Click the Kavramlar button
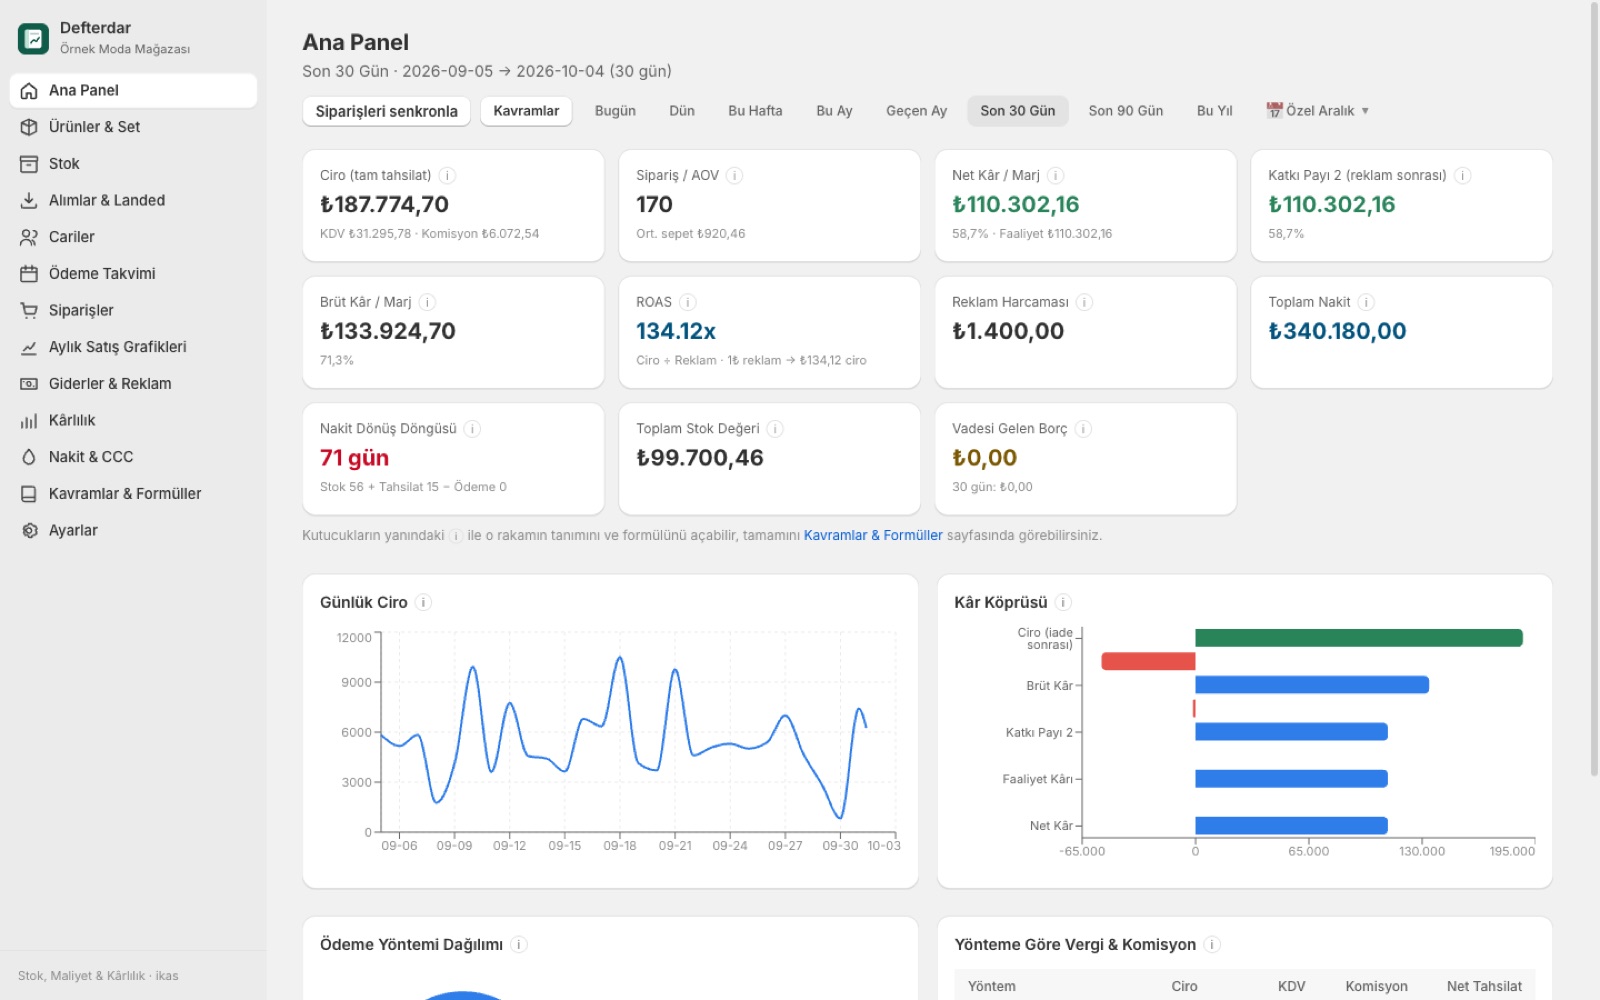 (526, 111)
